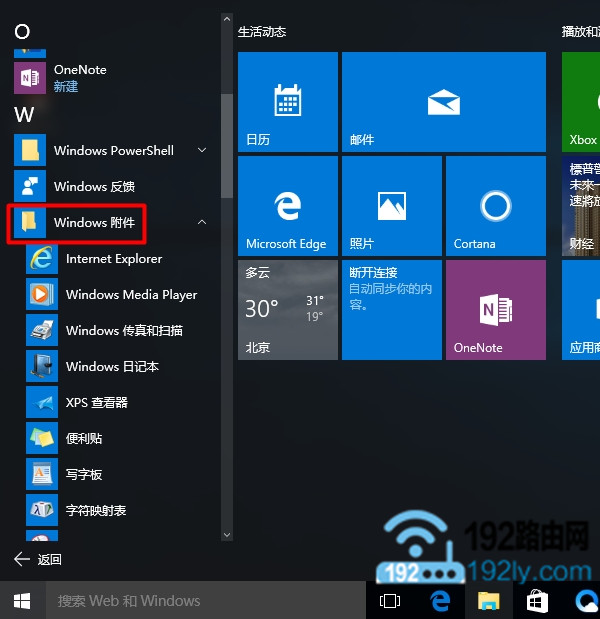Open Task View on the taskbar
Viewport: 600px width, 619px height.
[390, 601]
